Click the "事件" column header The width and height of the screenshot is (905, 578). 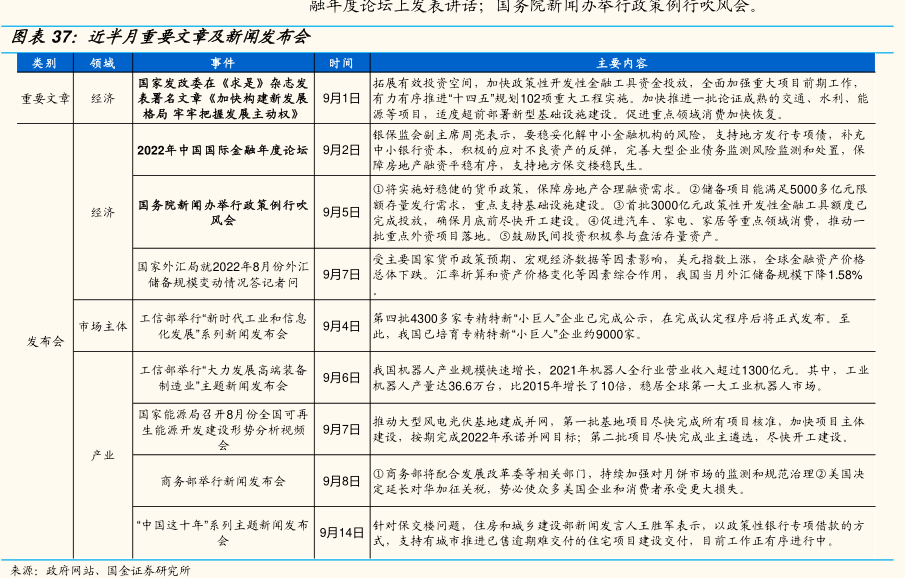coord(223,63)
